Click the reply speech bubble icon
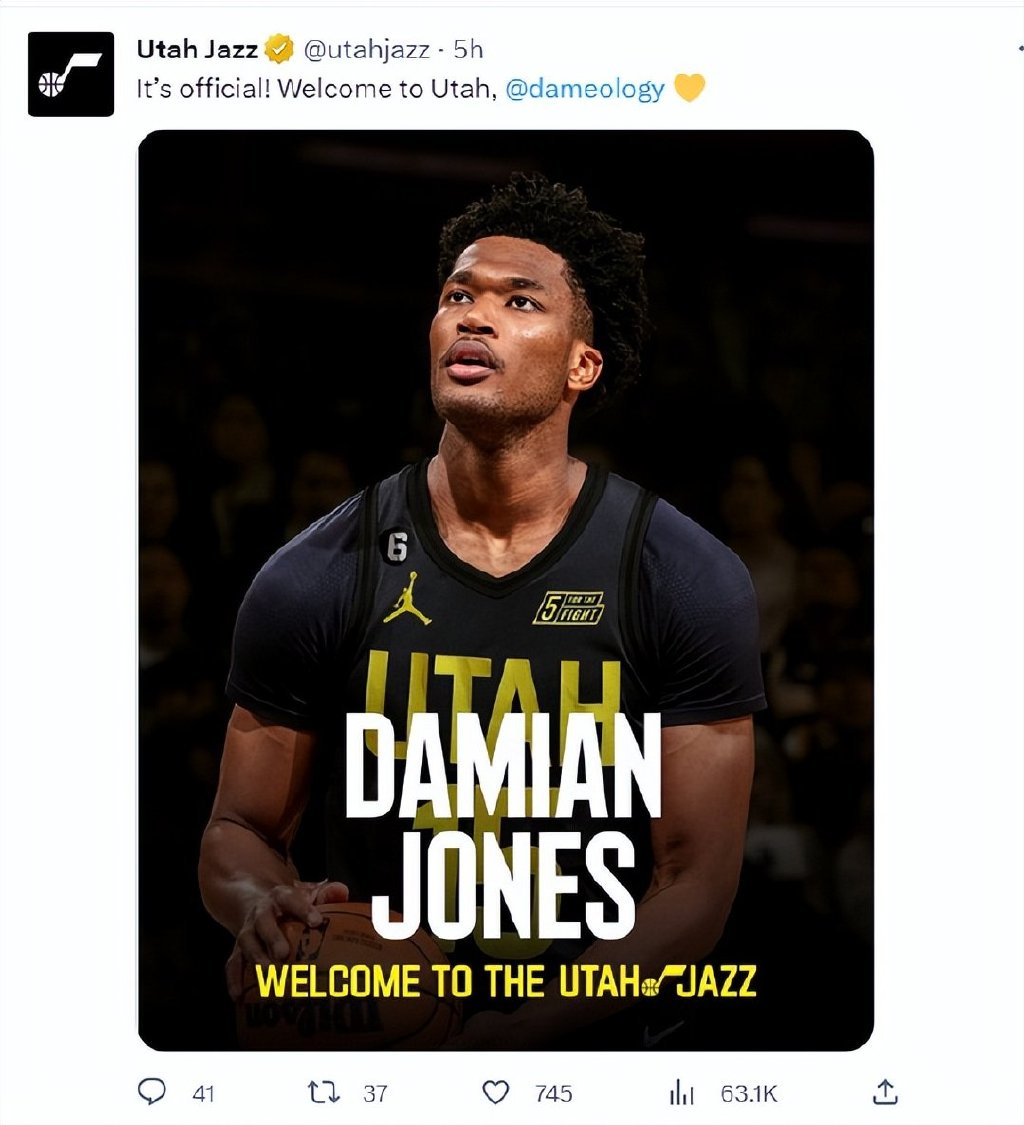The height and width of the screenshot is (1125, 1024). point(151,1092)
